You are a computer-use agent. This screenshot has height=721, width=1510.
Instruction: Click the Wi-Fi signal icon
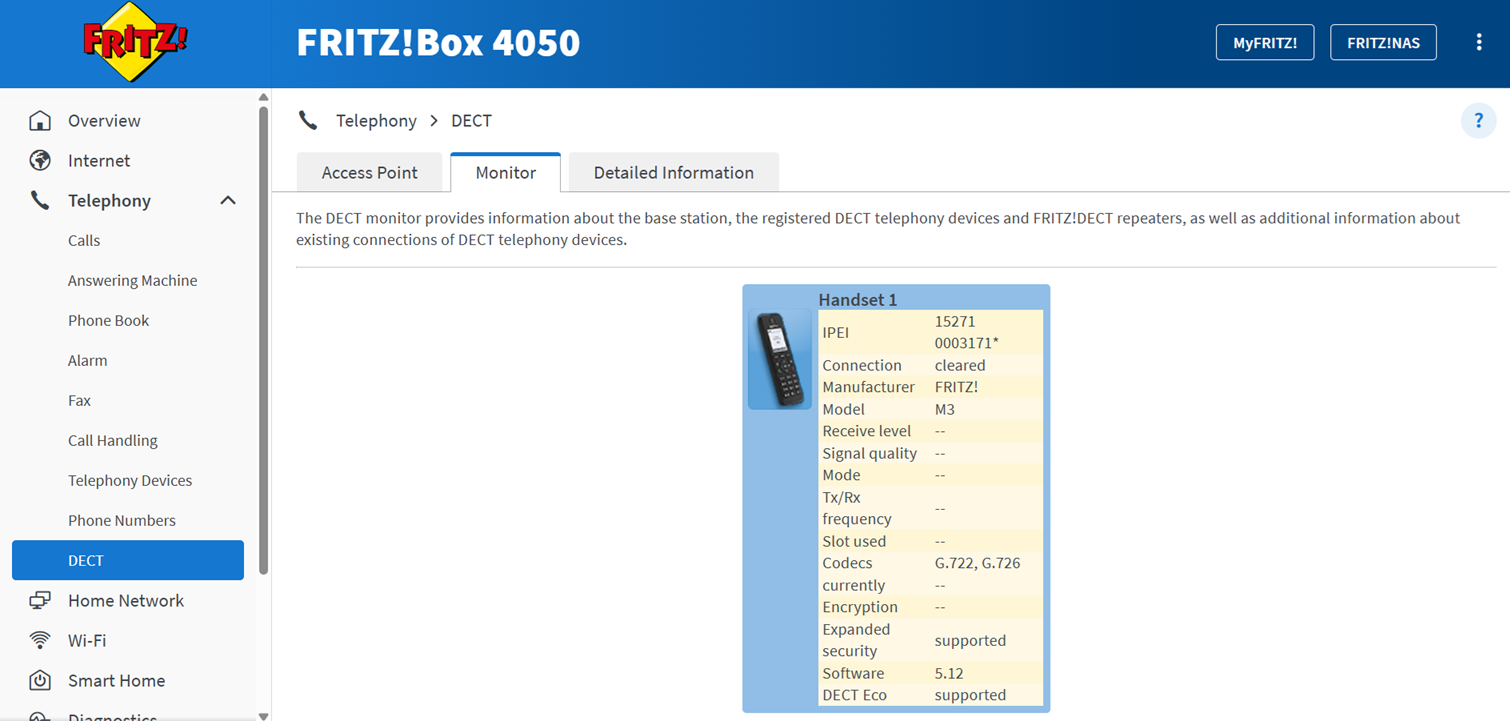40,641
